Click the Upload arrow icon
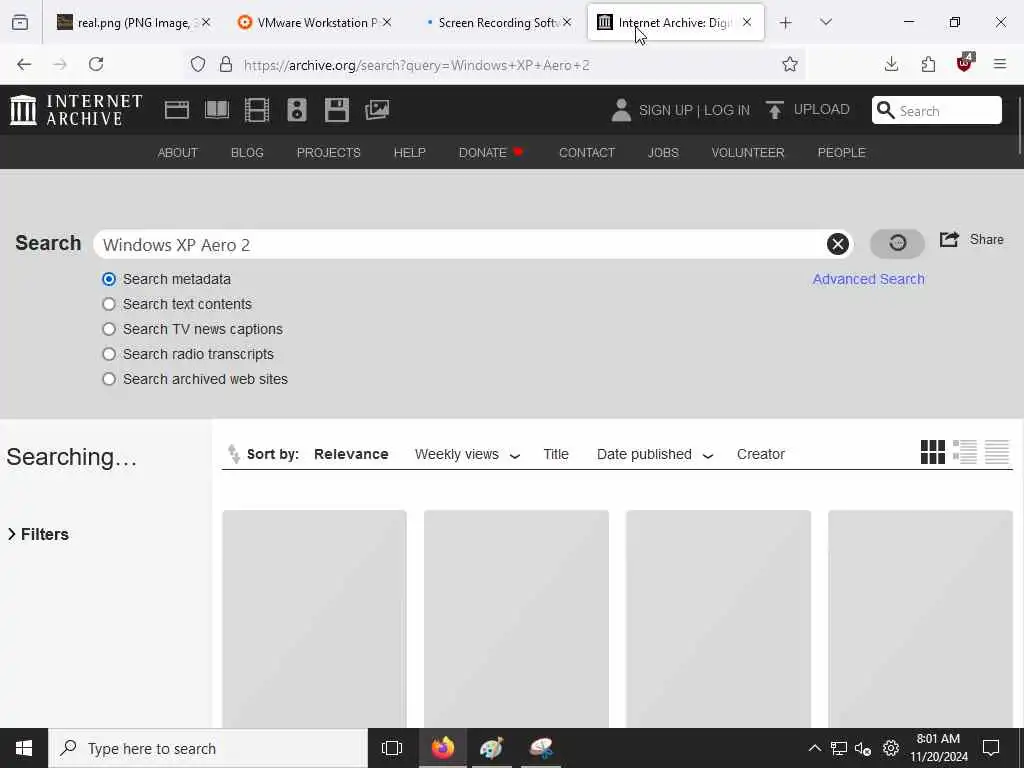The width and height of the screenshot is (1024, 768). point(775,110)
